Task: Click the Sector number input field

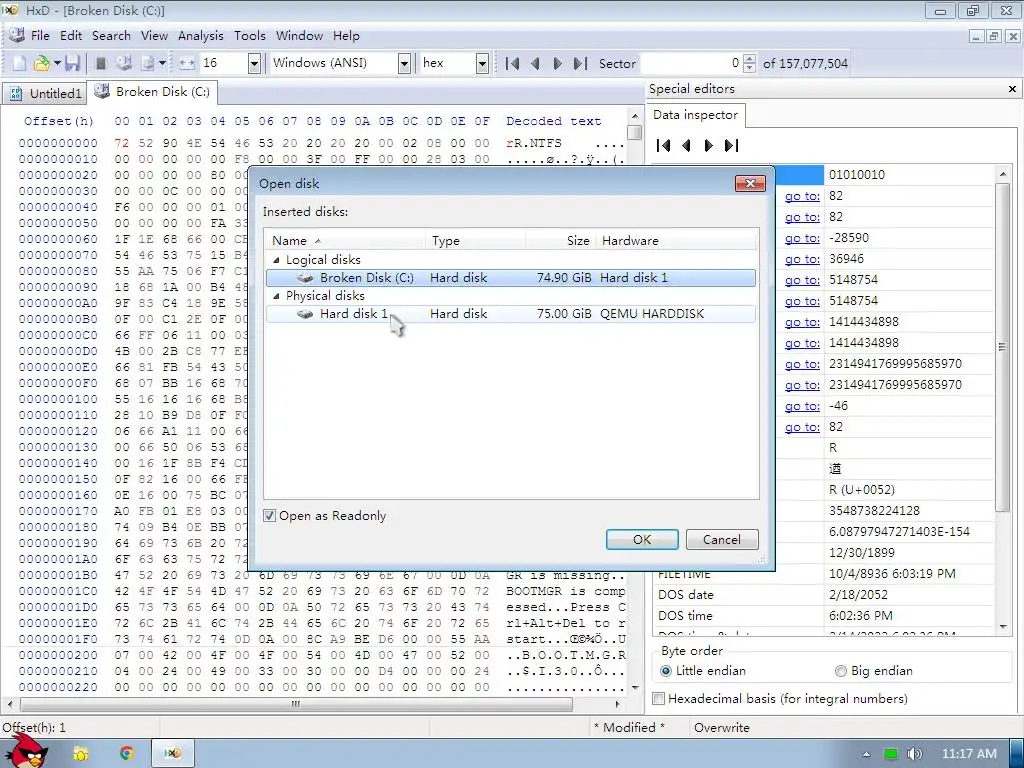Action: click(692, 63)
